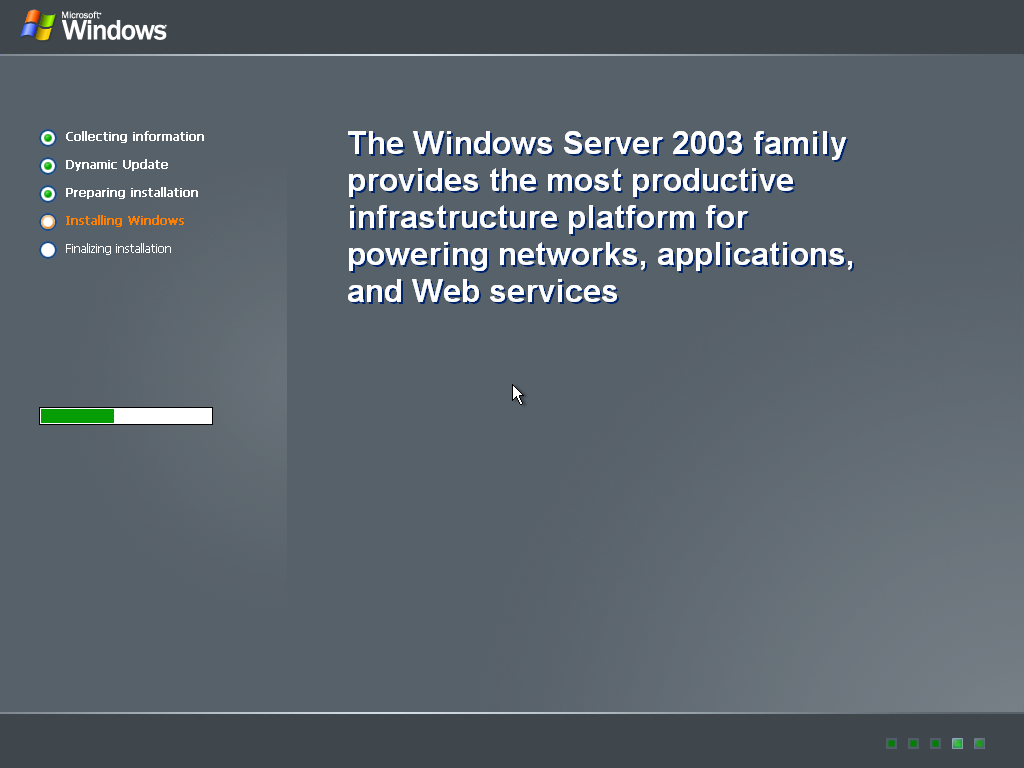Click the fourth green square in status row
Viewport: 1024px width, 768px height.
[x=957, y=743]
